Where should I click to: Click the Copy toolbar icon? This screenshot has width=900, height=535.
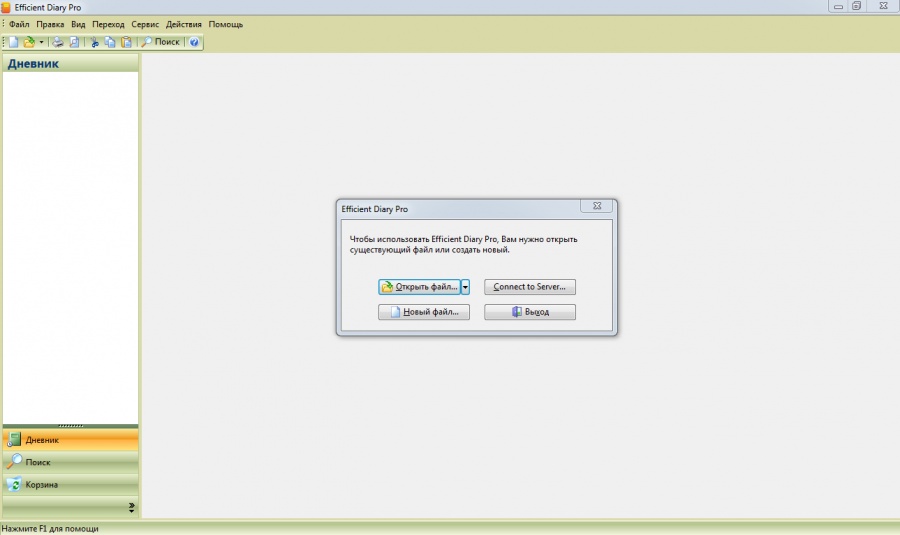click(x=110, y=42)
